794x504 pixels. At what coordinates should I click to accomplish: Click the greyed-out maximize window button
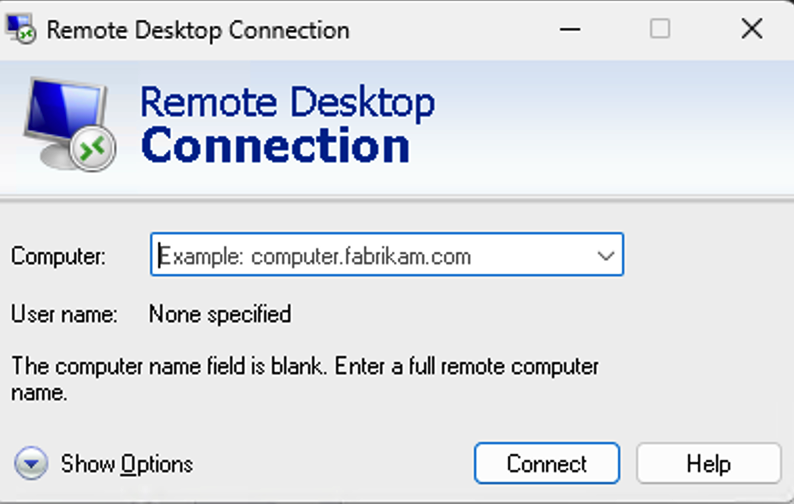click(660, 29)
